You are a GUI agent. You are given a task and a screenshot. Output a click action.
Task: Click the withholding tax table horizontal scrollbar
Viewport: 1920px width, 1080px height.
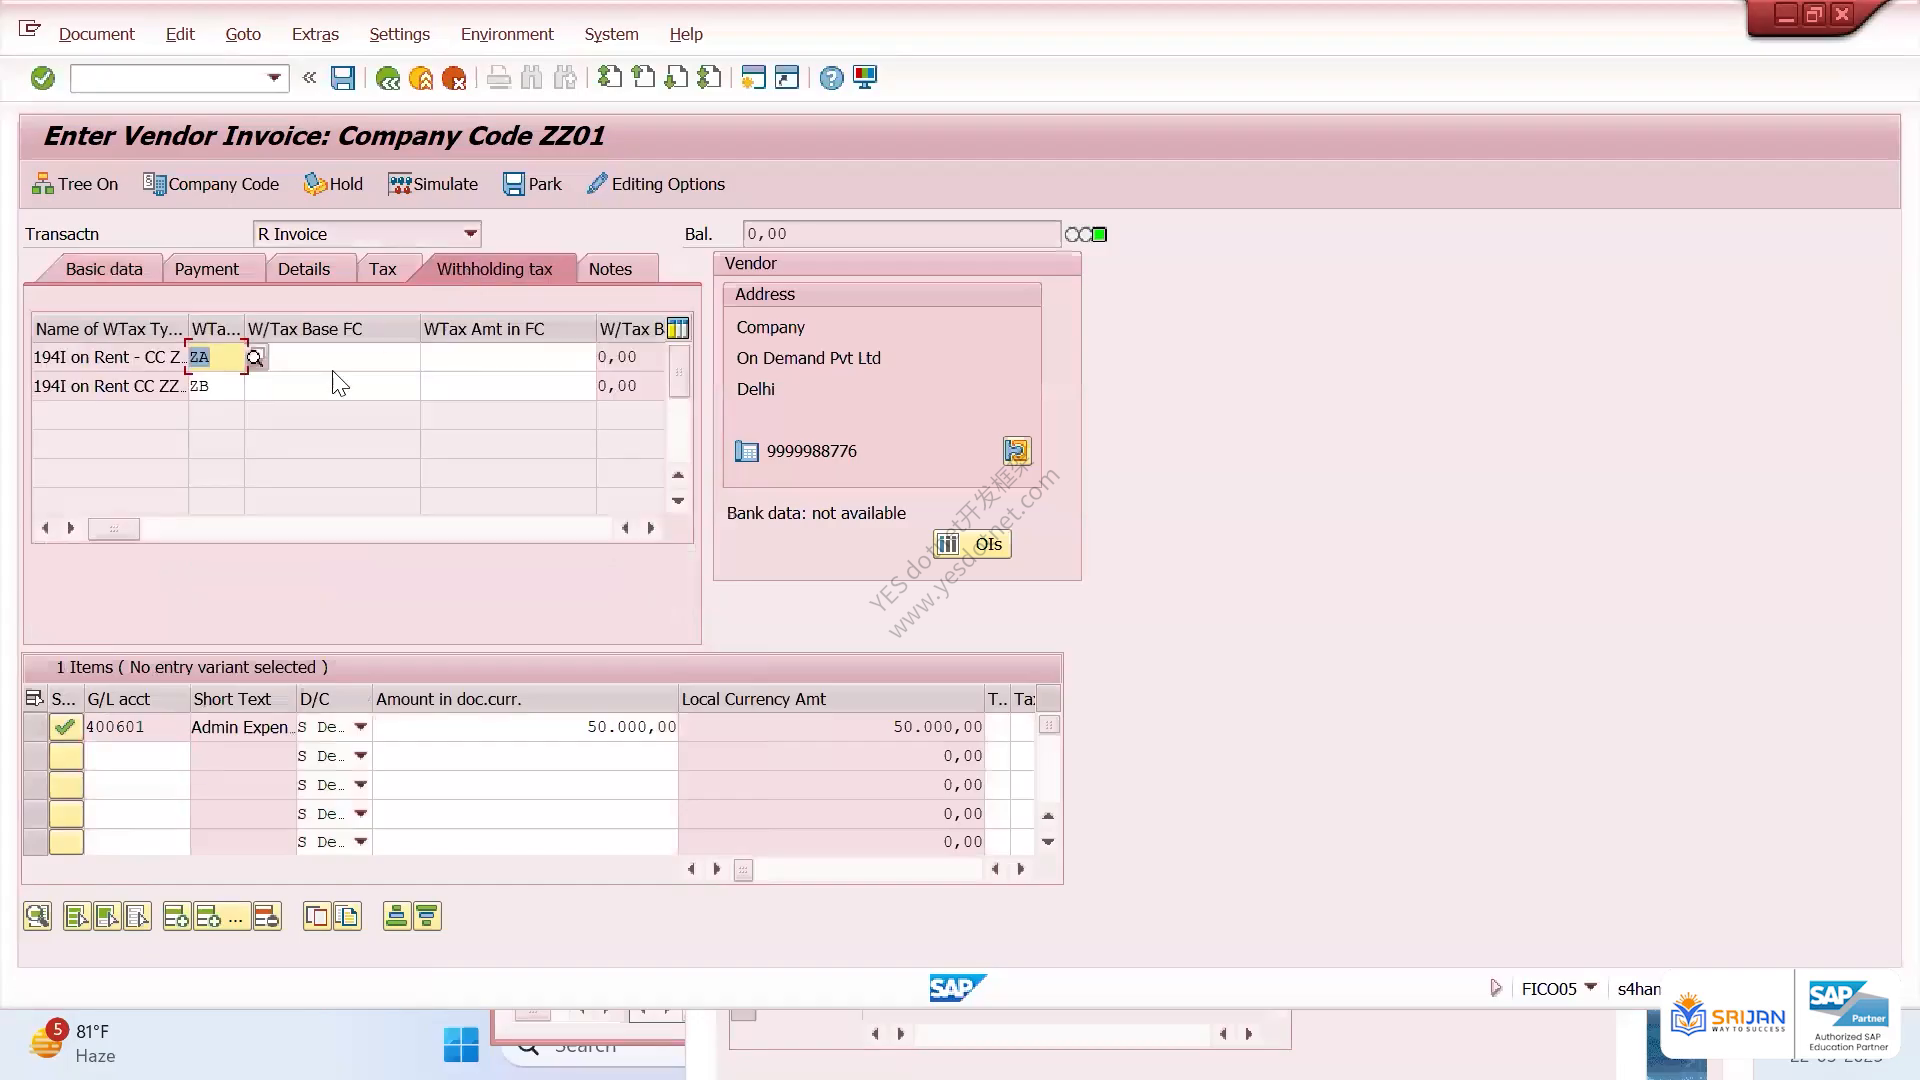click(348, 528)
